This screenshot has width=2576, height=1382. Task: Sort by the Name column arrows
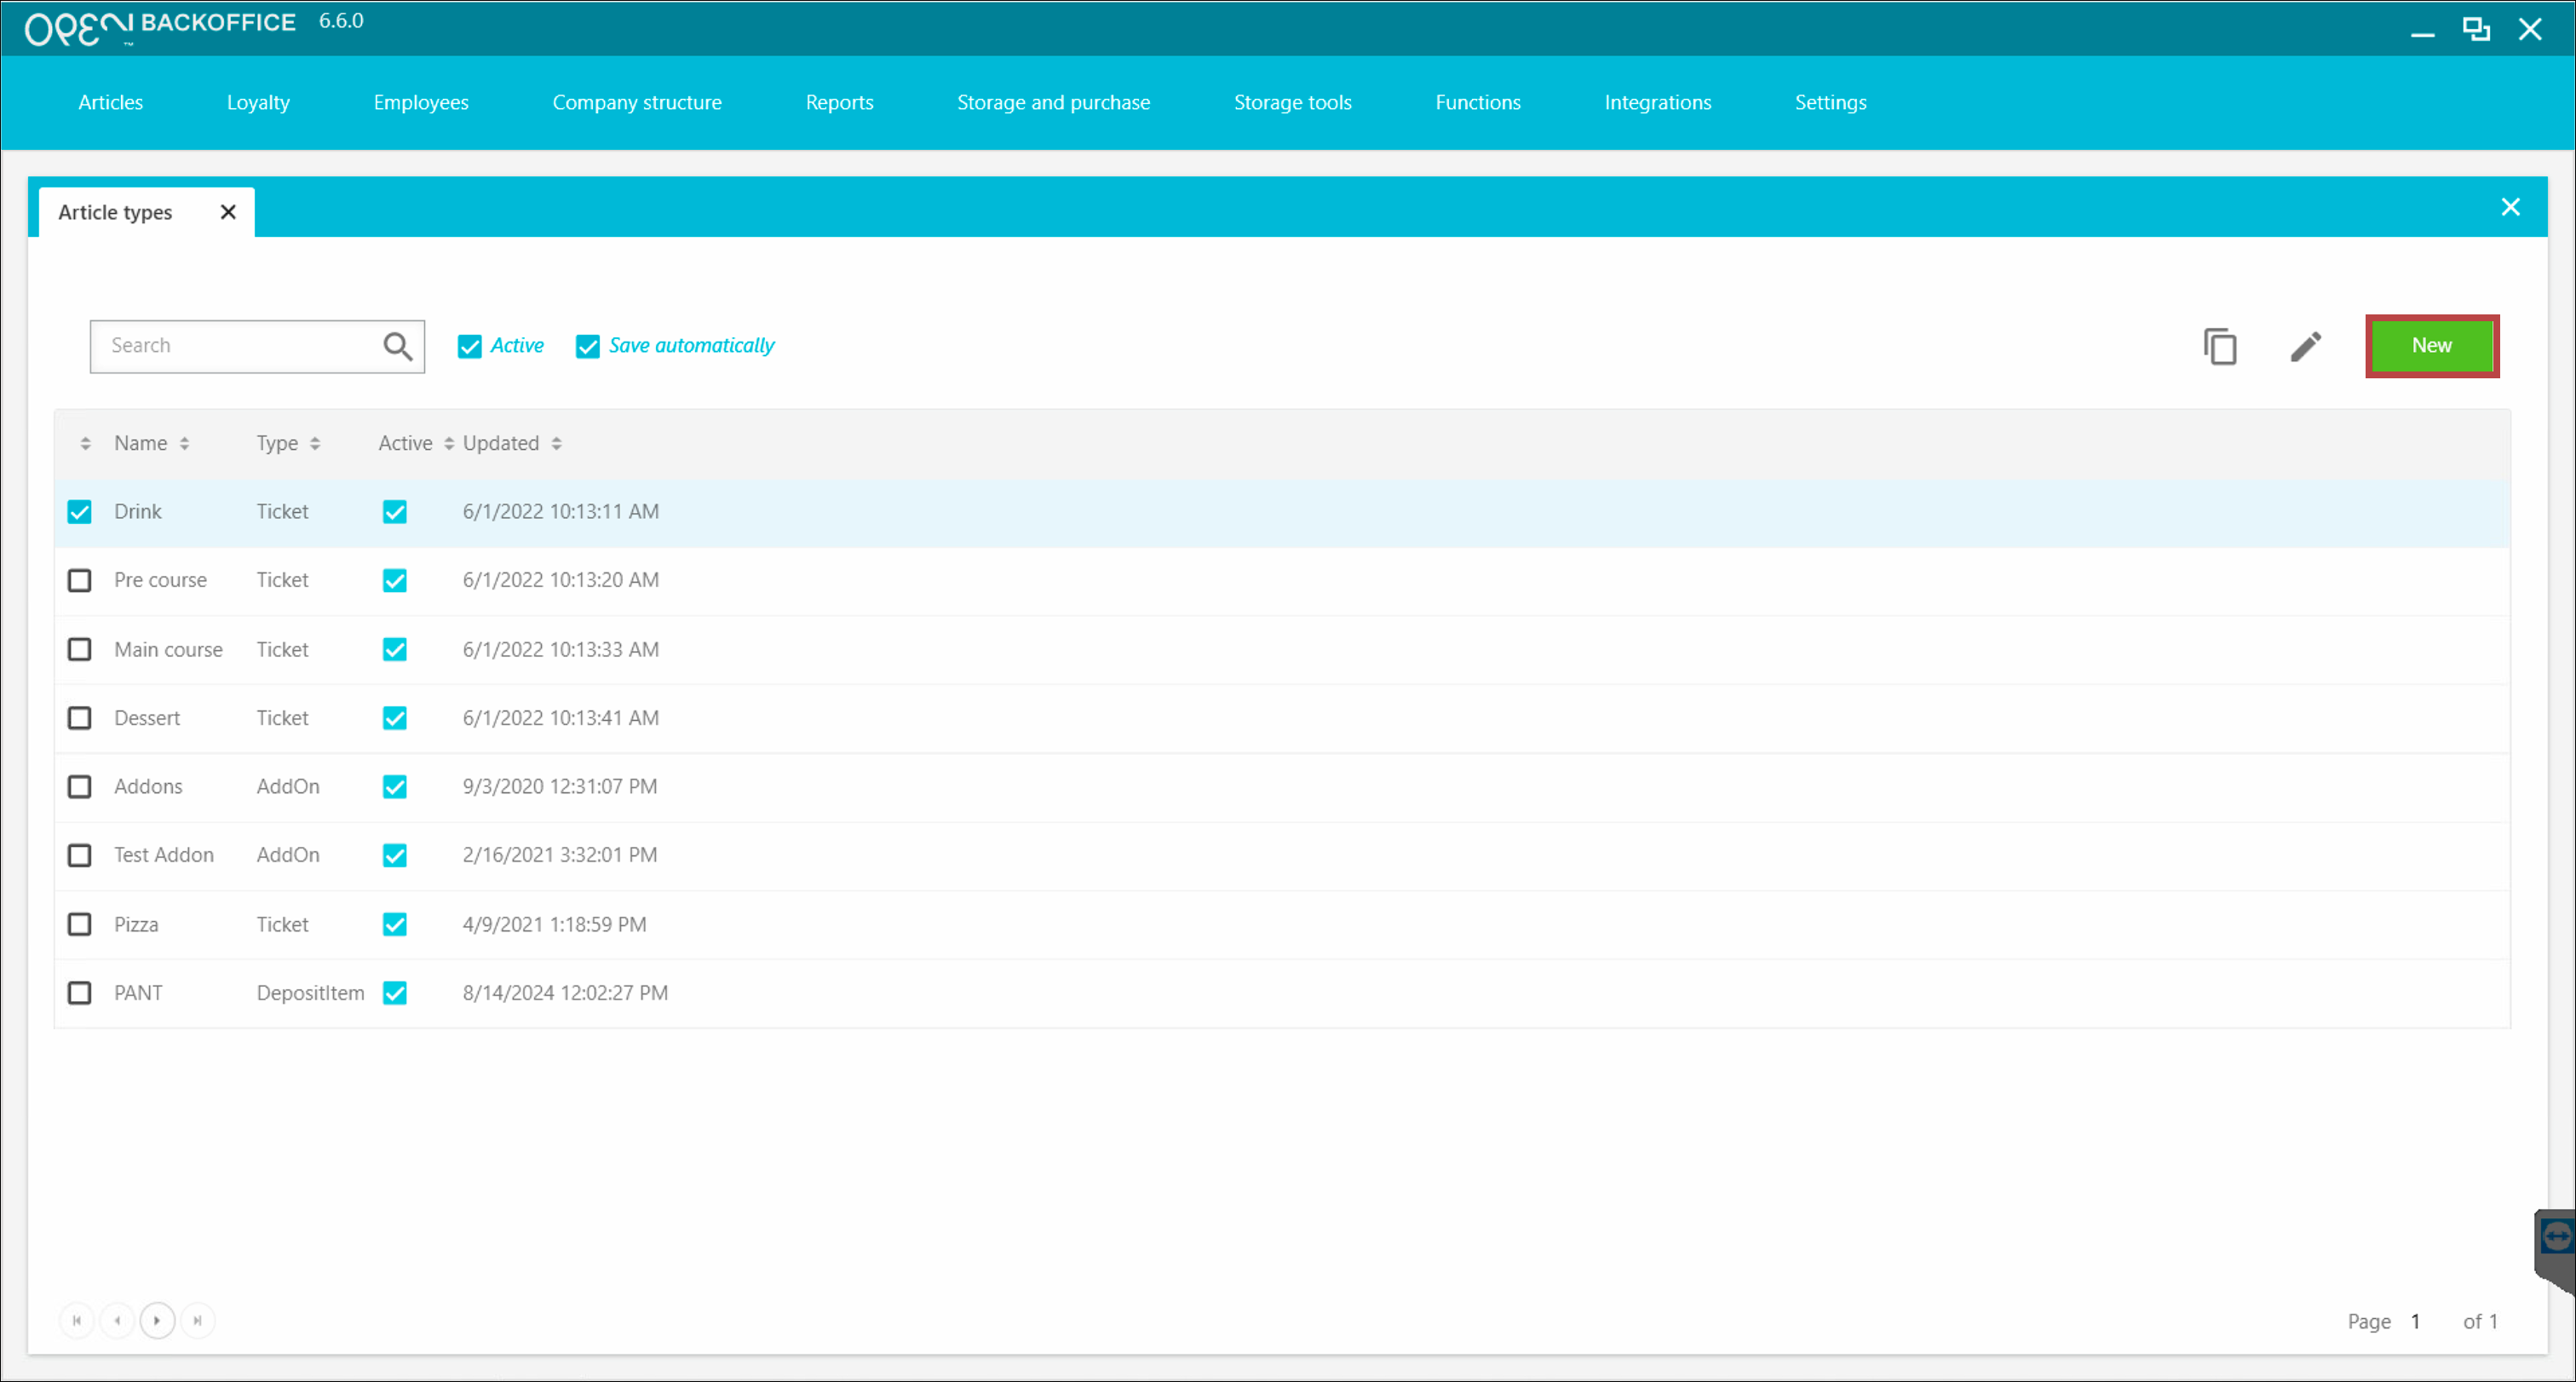point(184,443)
